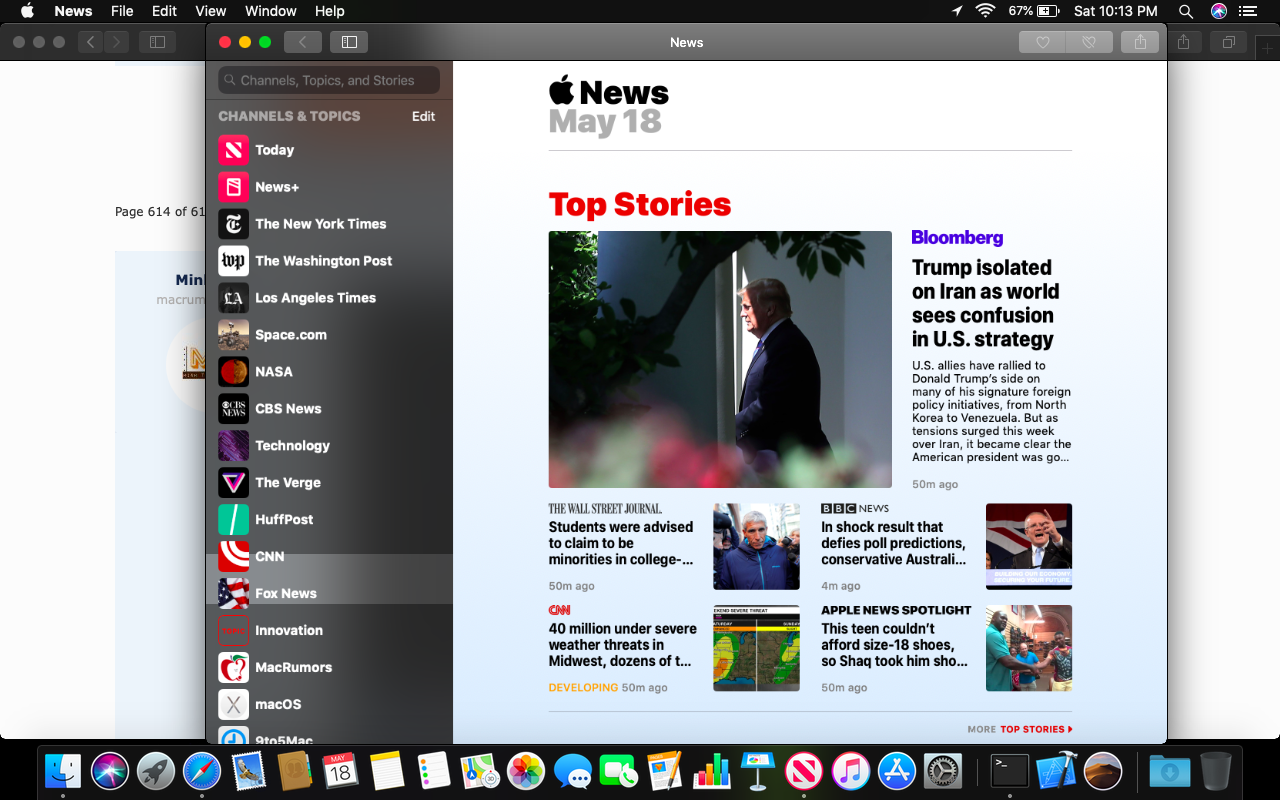Open the File menu

(122, 11)
